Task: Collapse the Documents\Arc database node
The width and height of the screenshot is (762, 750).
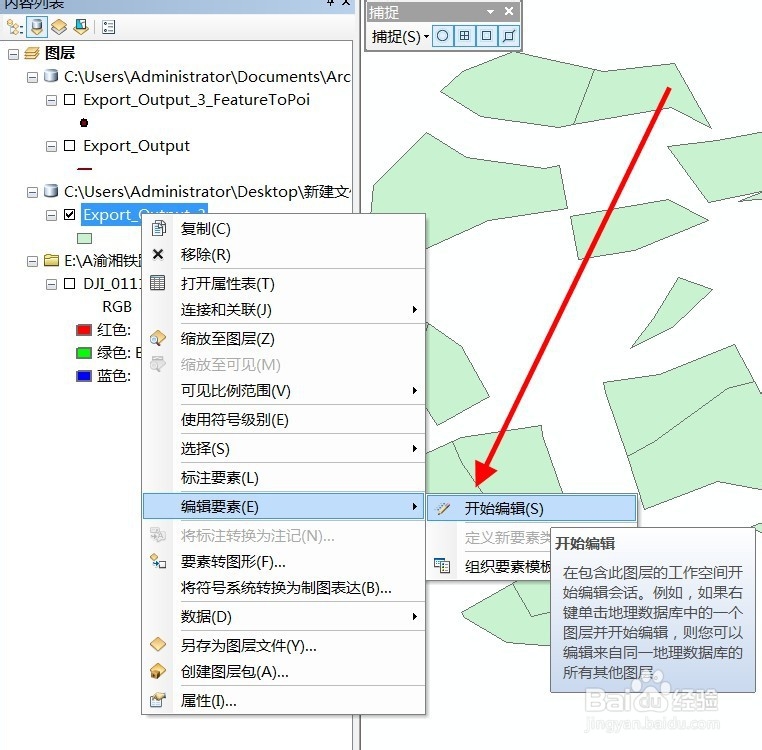Action: (x=32, y=77)
